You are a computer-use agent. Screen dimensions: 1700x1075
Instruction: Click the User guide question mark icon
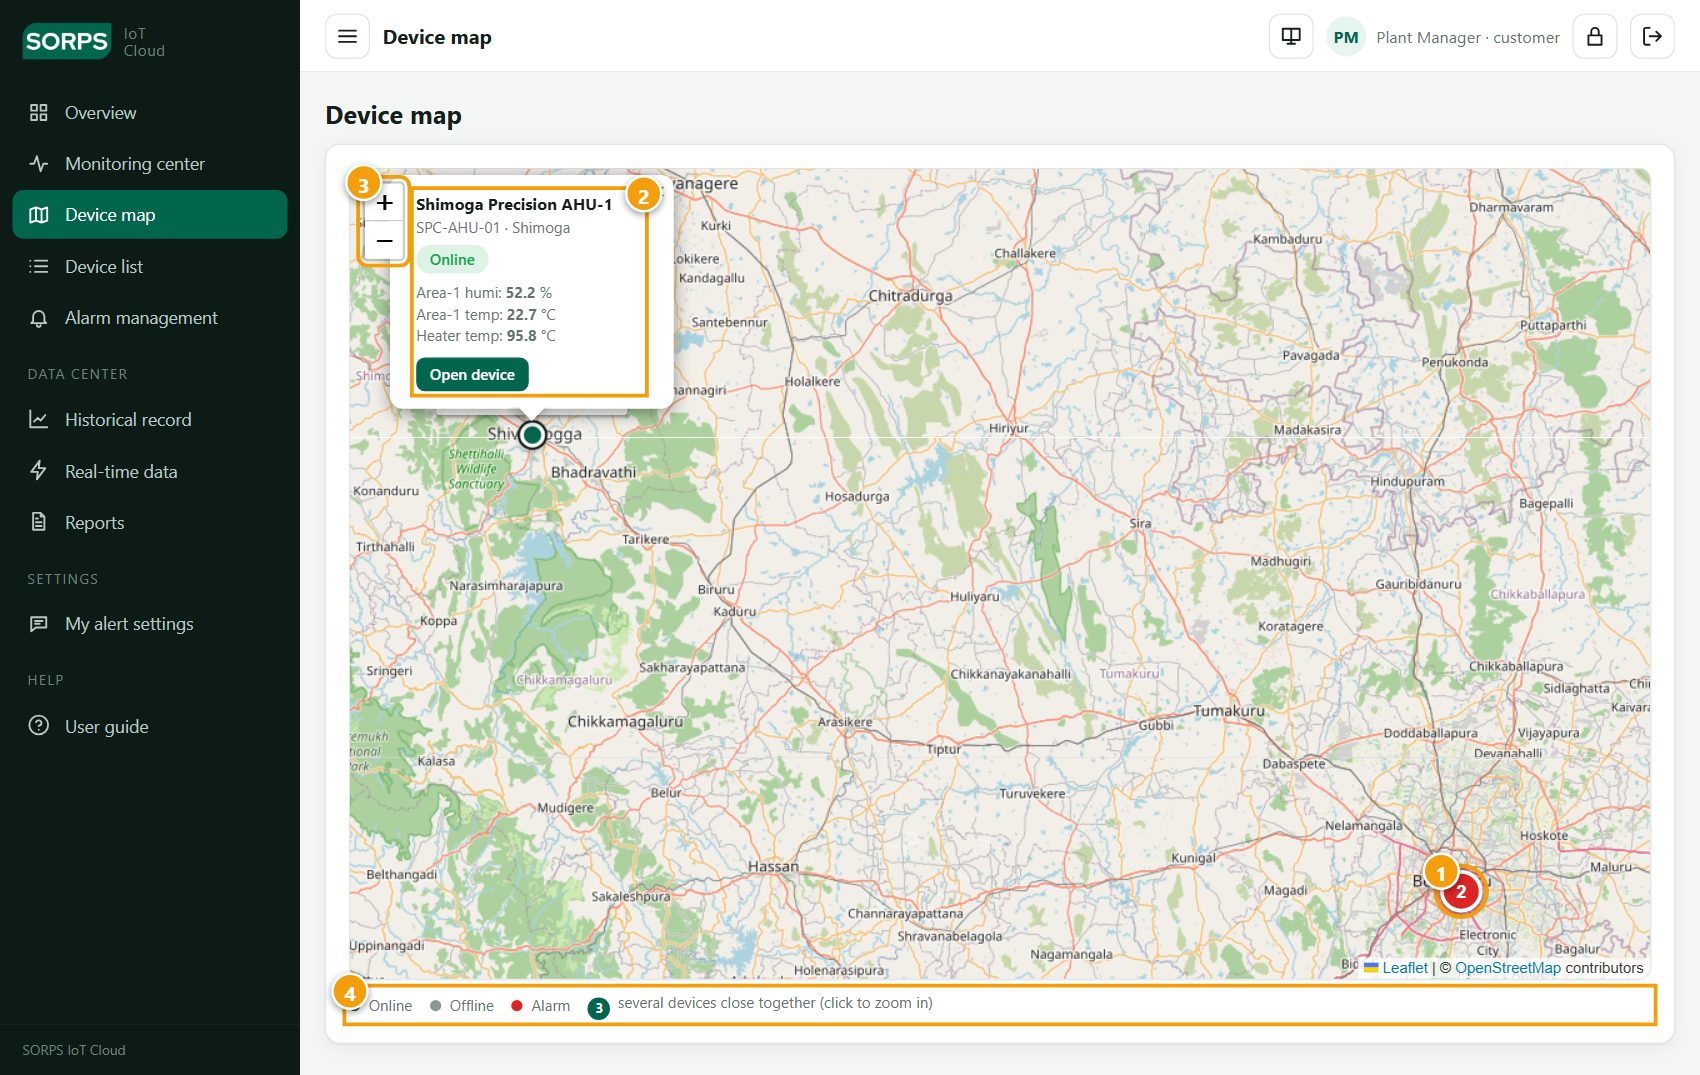[x=39, y=726]
